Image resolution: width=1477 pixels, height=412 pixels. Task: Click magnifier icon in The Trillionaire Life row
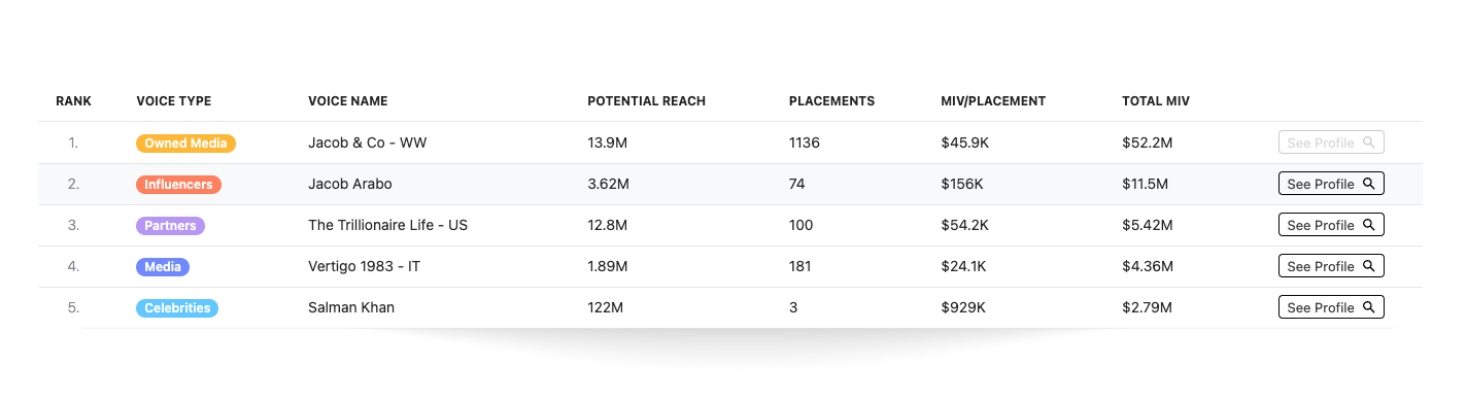[1369, 225]
